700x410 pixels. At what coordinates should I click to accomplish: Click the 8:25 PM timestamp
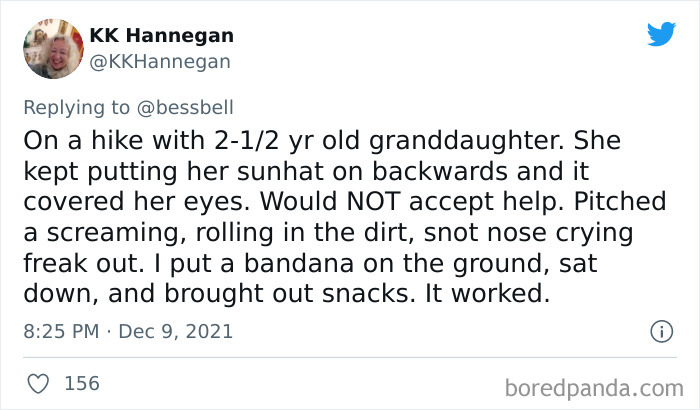coord(62,331)
